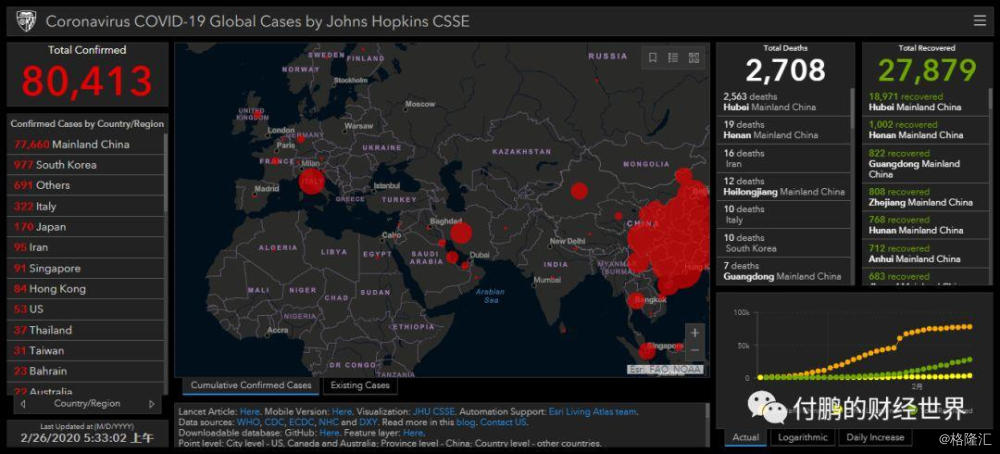
Task: Click '18,971 recovered Hubei' entry
Action: coord(927,102)
